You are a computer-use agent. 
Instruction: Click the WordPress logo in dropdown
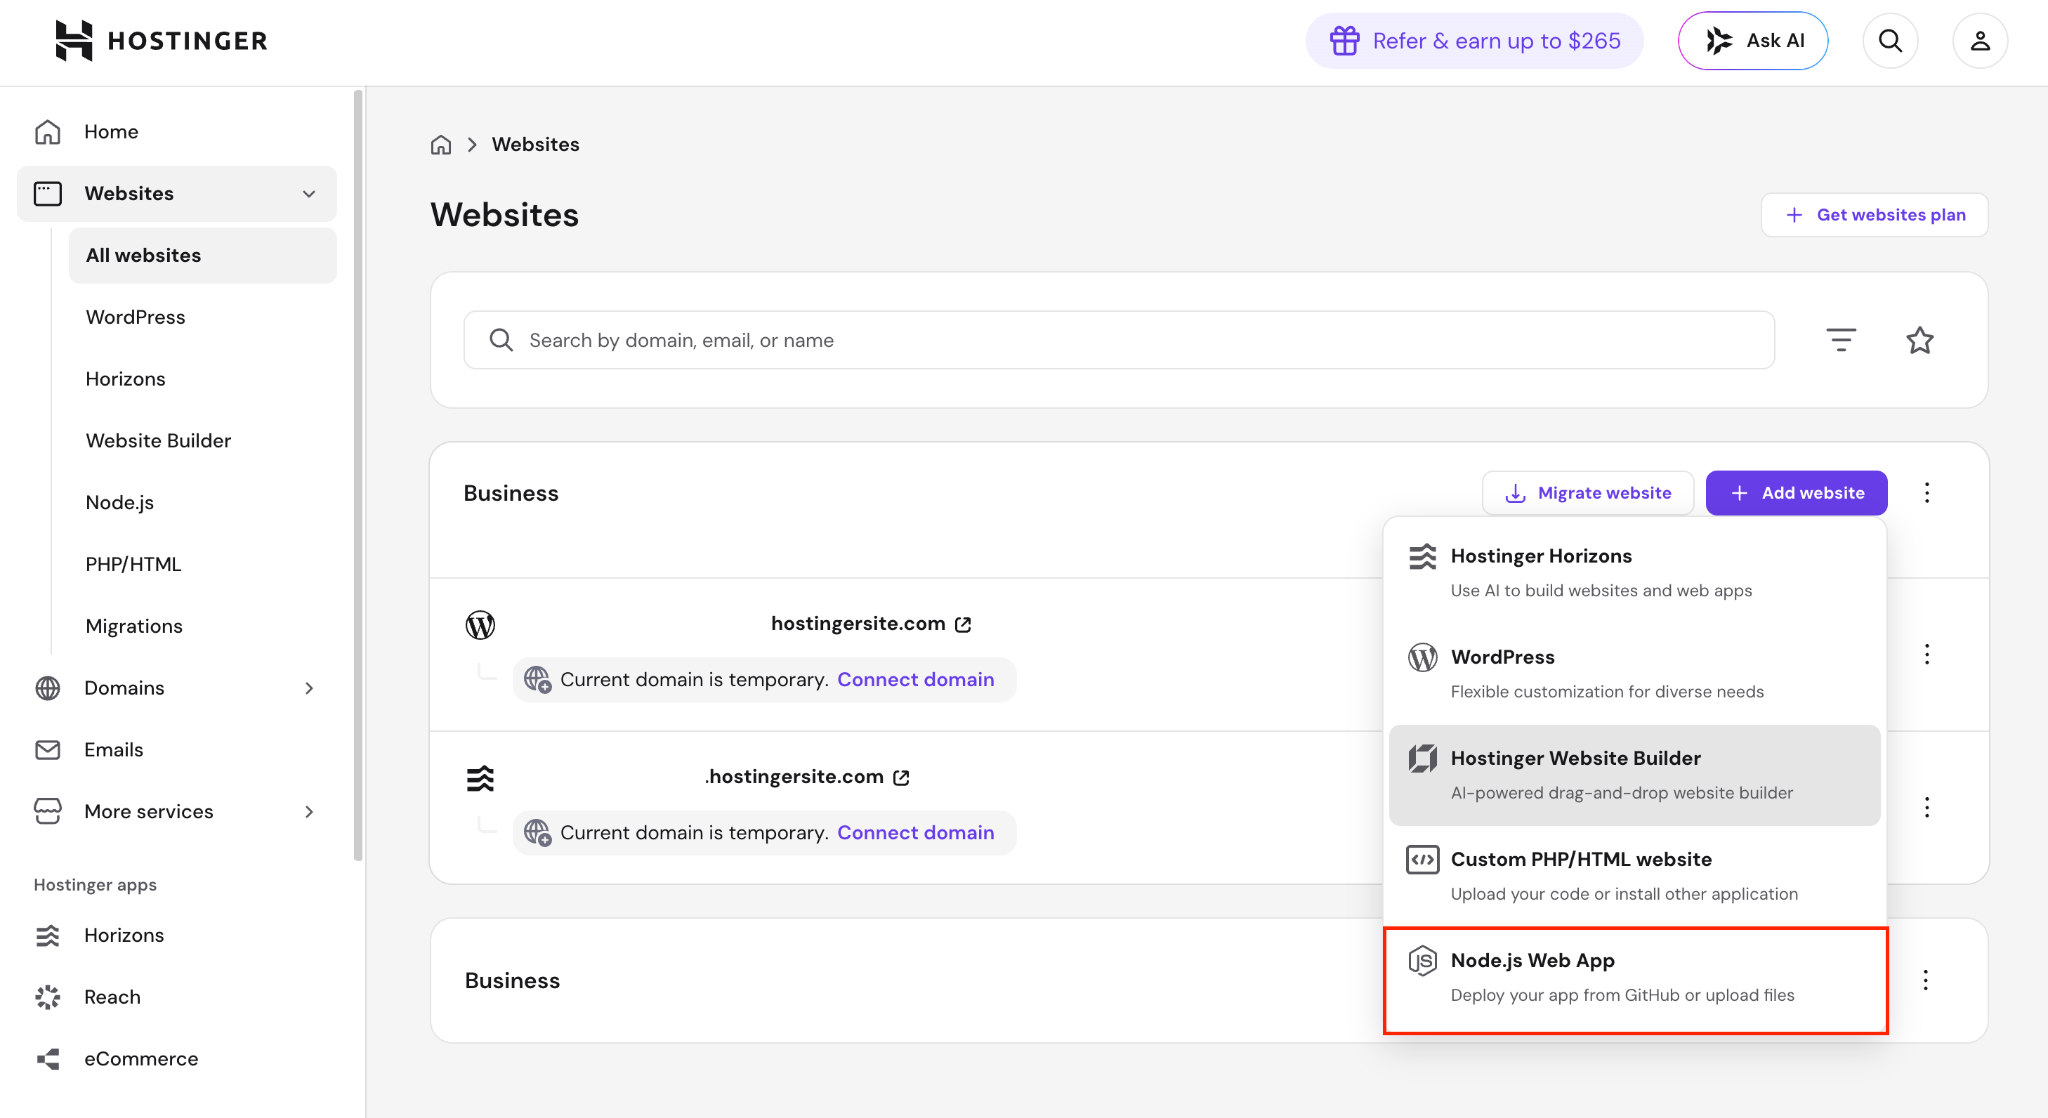[x=1423, y=658]
